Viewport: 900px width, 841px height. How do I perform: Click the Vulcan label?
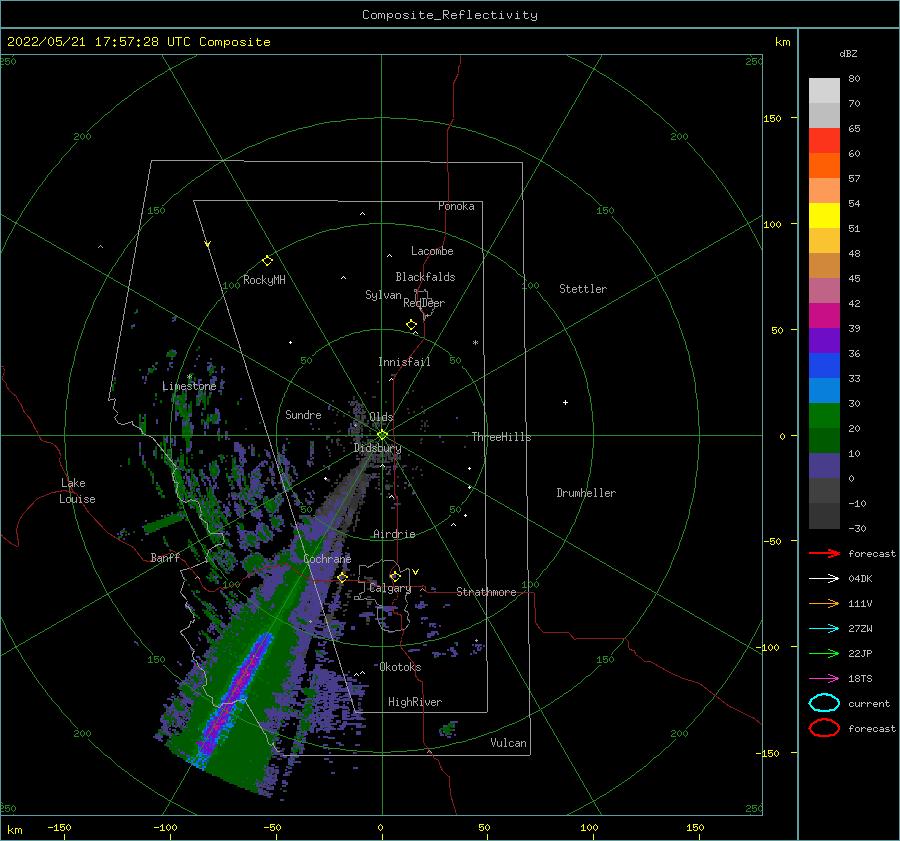click(508, 743)
